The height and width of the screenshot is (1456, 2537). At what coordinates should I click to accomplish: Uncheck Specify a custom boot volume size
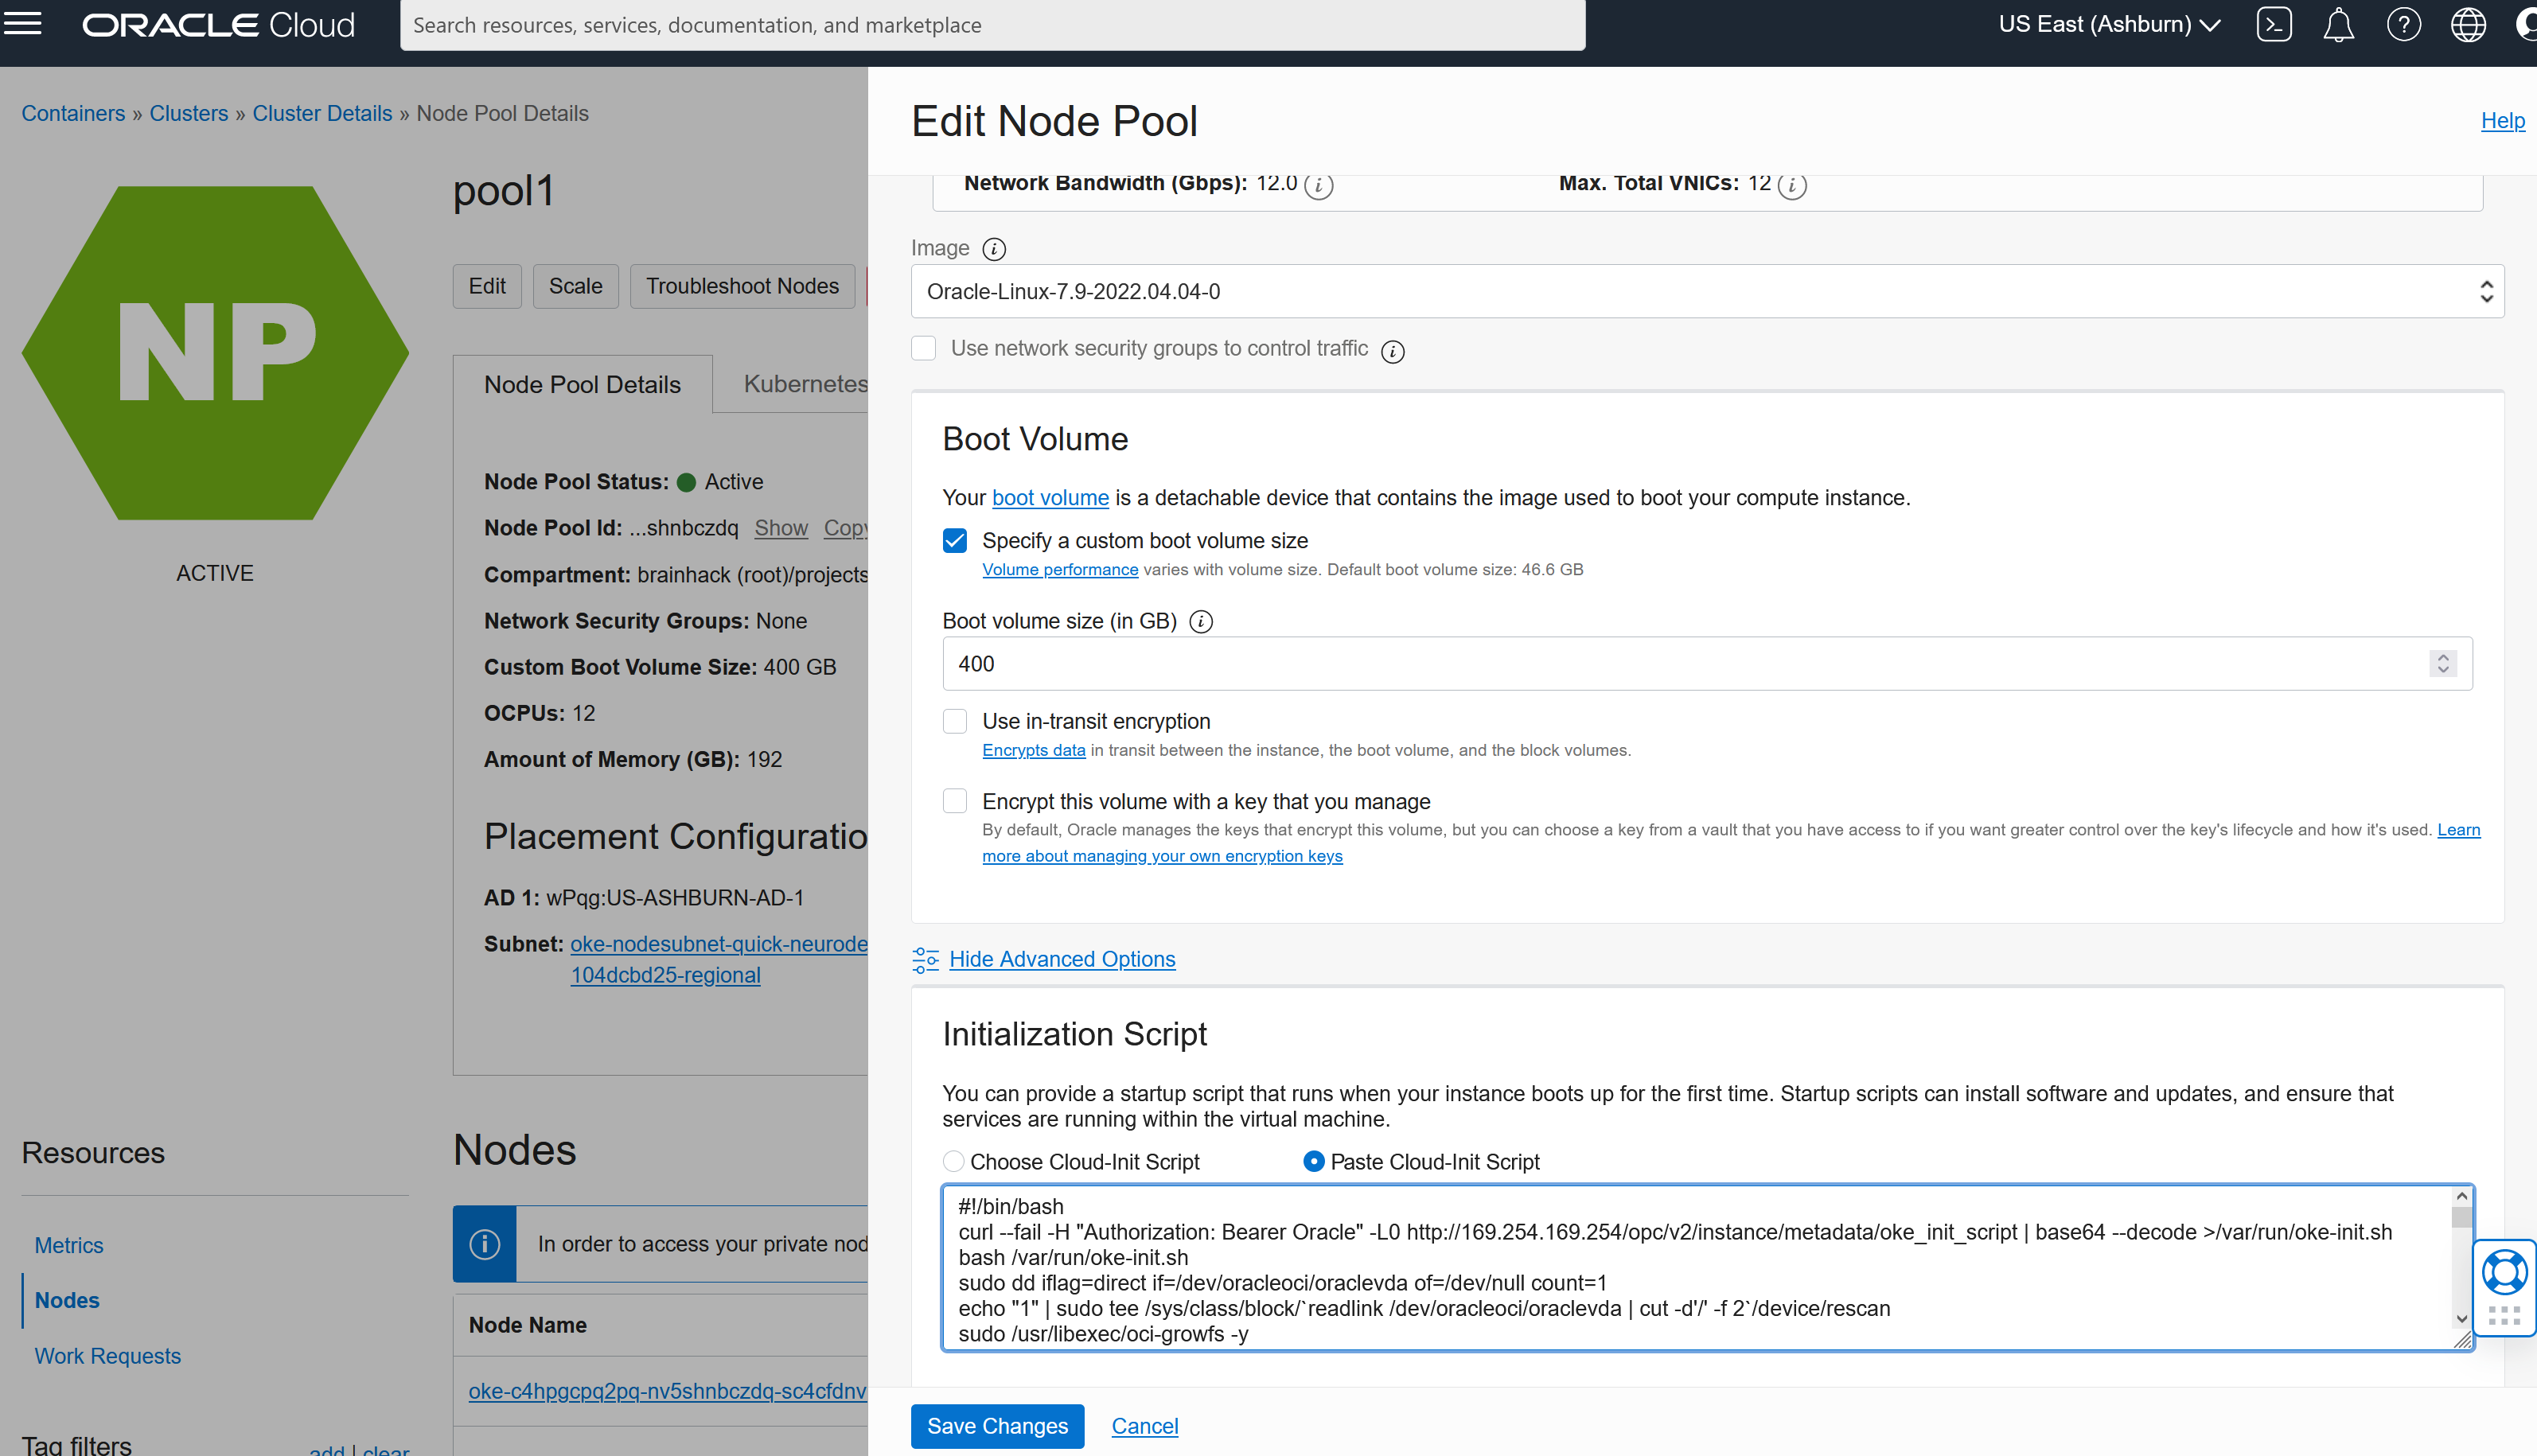click(955, 541)
